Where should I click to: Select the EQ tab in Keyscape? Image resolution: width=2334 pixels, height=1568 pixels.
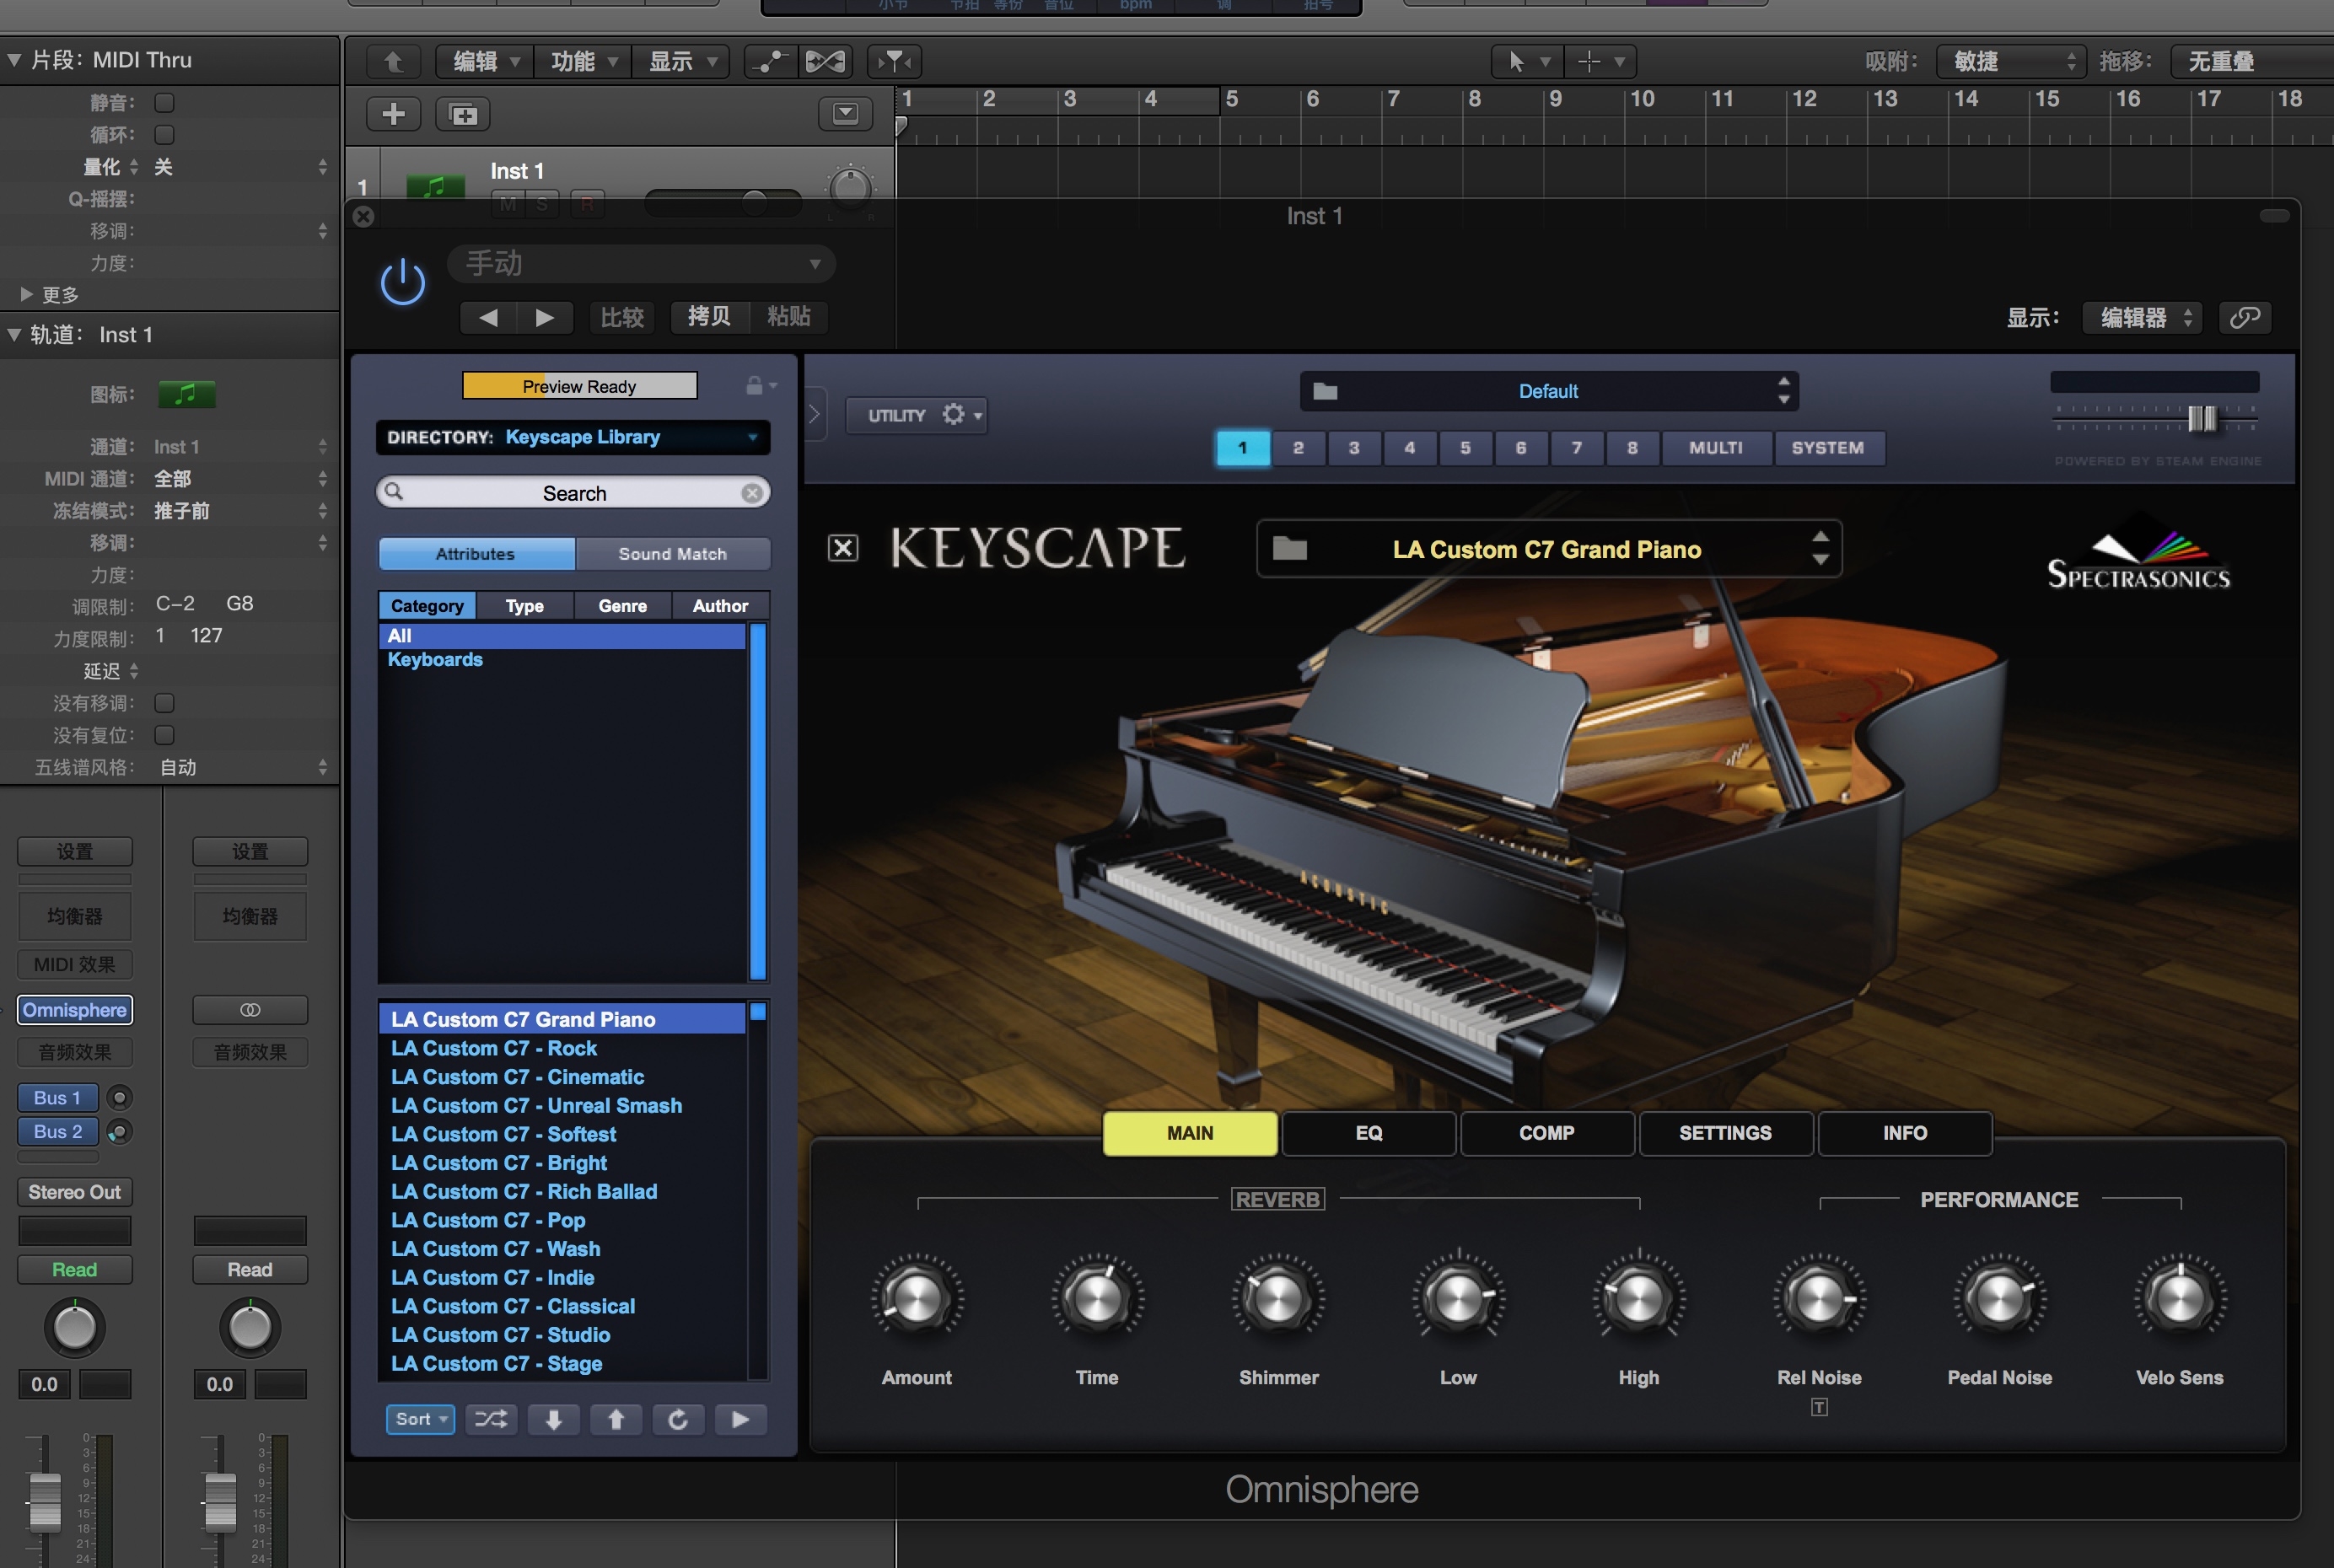point(1367,1130)
